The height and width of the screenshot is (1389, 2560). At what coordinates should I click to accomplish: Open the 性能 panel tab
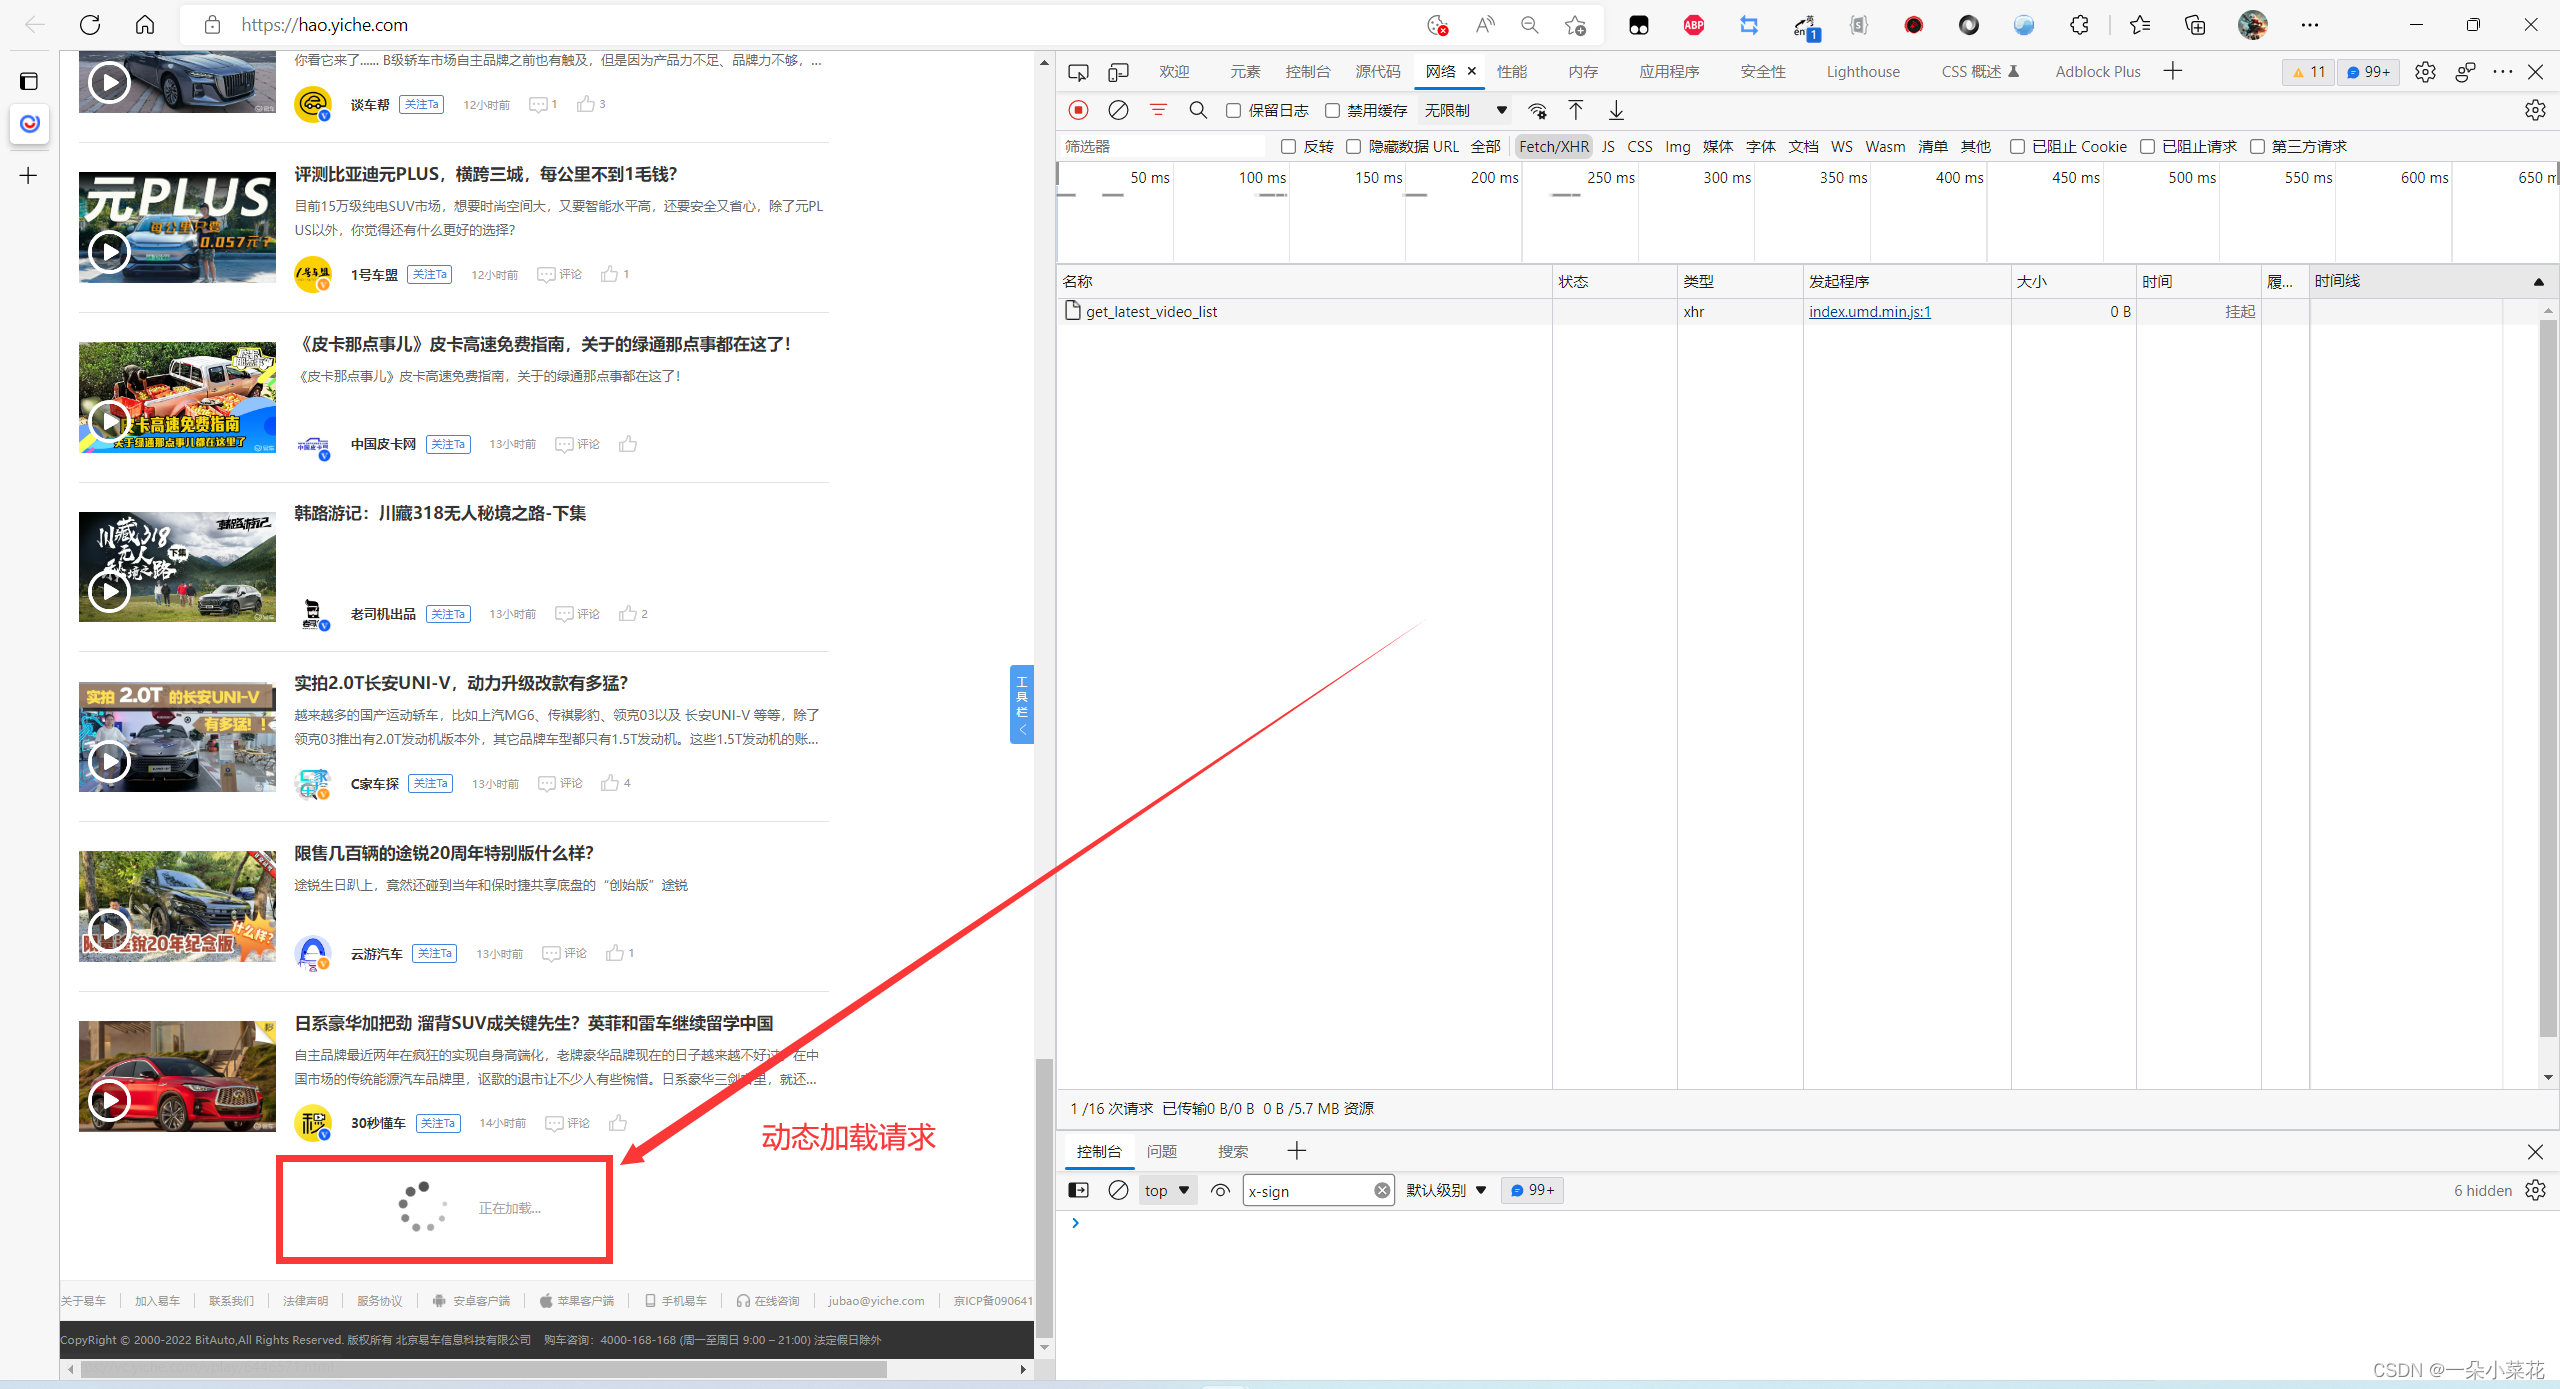pos(1512,72)
